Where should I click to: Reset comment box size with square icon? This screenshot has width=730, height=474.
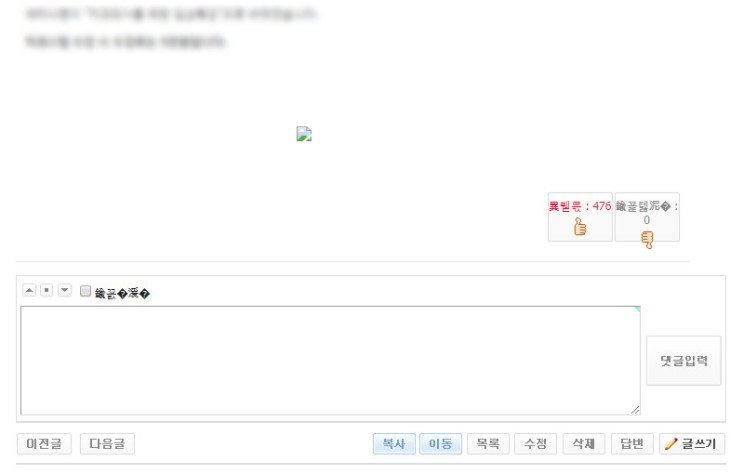pos(47,291)
